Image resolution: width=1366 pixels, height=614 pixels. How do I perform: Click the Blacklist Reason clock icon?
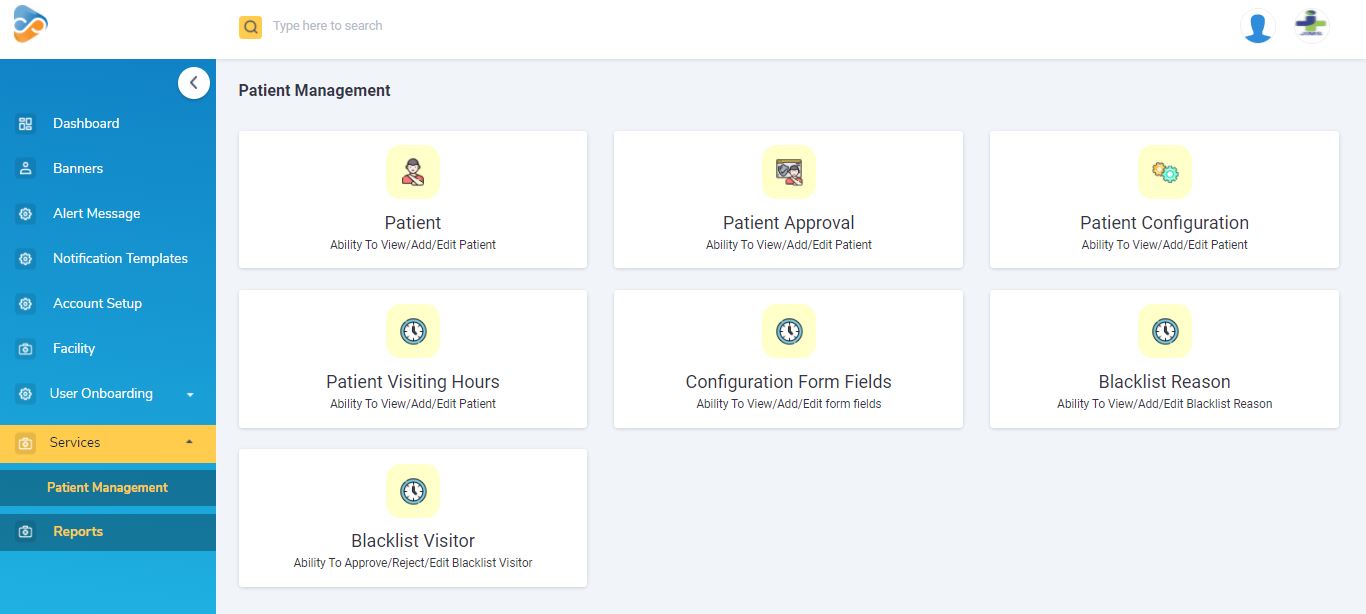click(1165, 331)
